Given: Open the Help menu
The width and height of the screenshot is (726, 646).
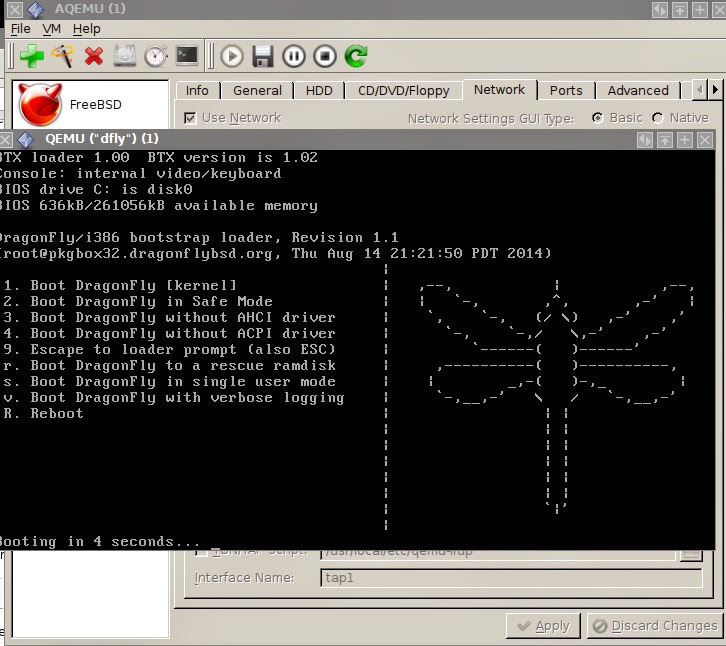Looking at the screenshot, I should click(87, 29).
